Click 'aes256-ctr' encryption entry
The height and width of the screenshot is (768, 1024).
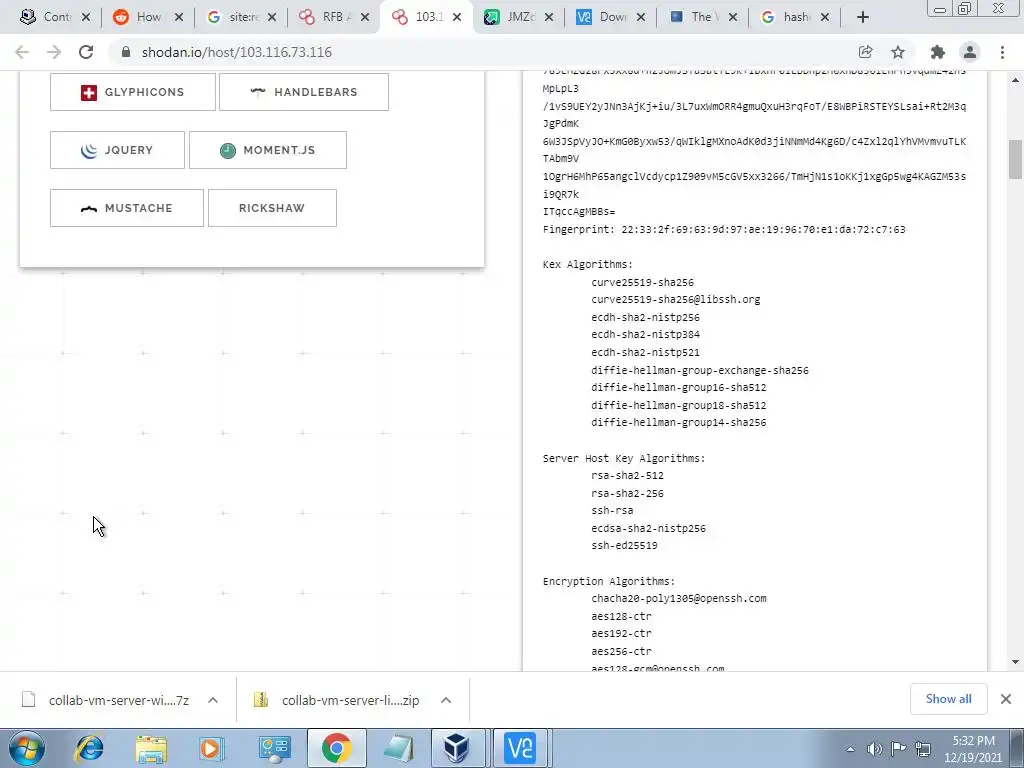[621, 651]
